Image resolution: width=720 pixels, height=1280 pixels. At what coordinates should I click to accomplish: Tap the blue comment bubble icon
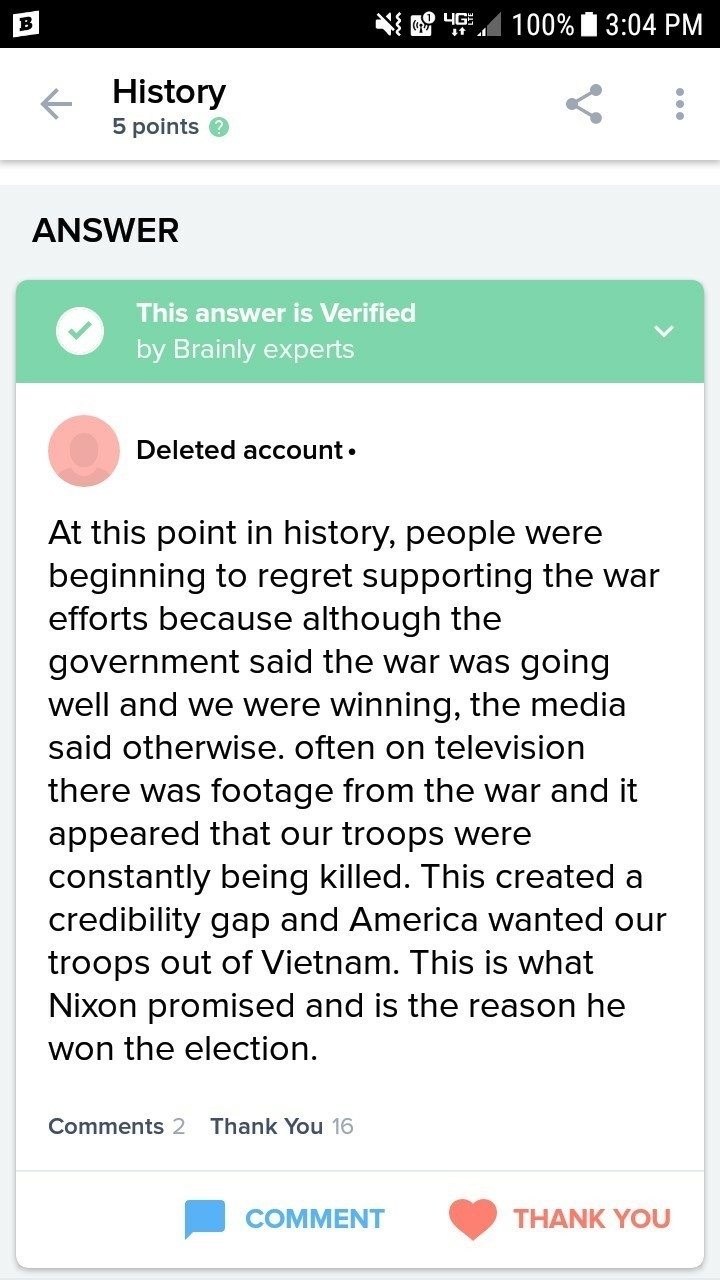pos(205,1219)
